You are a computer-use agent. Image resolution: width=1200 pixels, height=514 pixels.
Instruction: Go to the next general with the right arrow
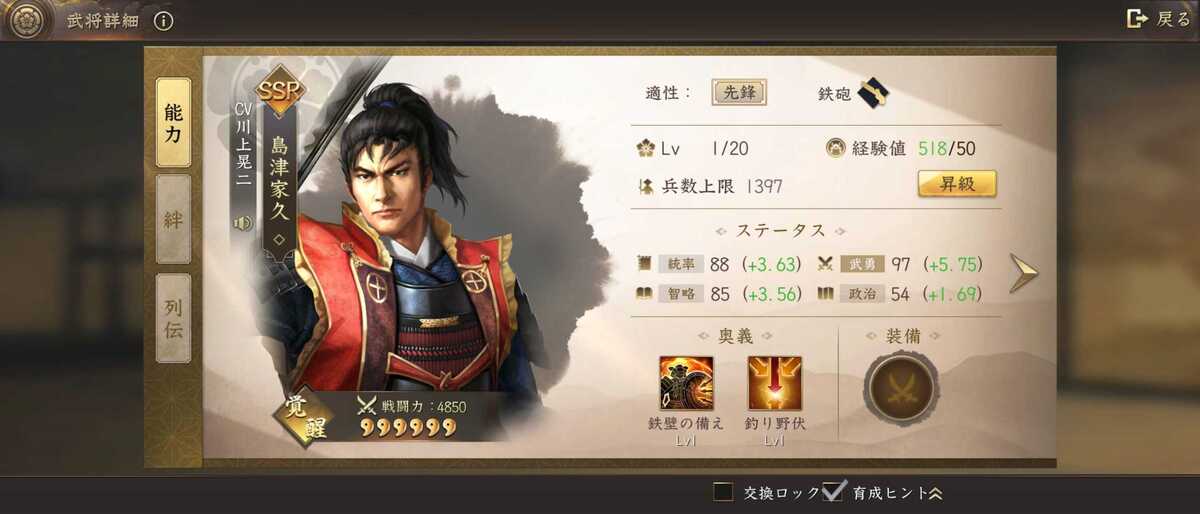tap(1023, 273)
